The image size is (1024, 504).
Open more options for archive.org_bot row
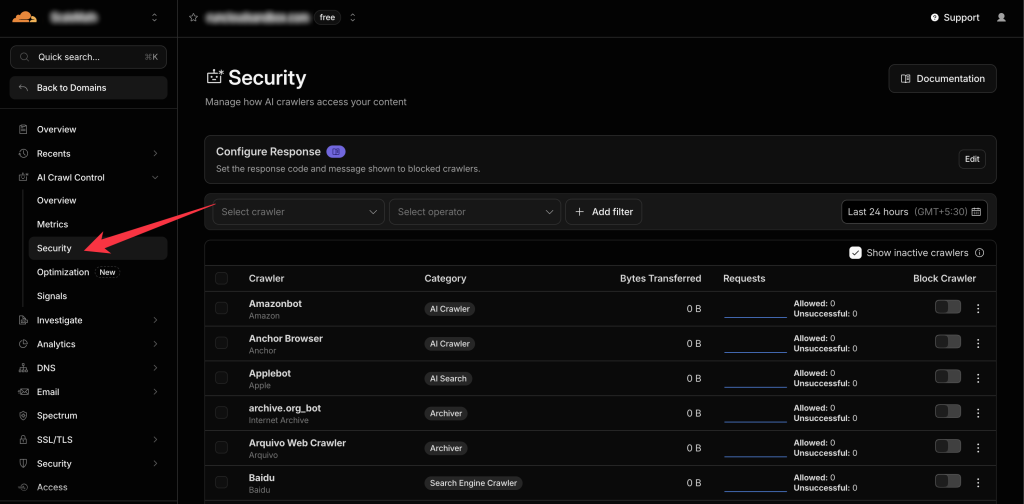click(x=978, y=413)
